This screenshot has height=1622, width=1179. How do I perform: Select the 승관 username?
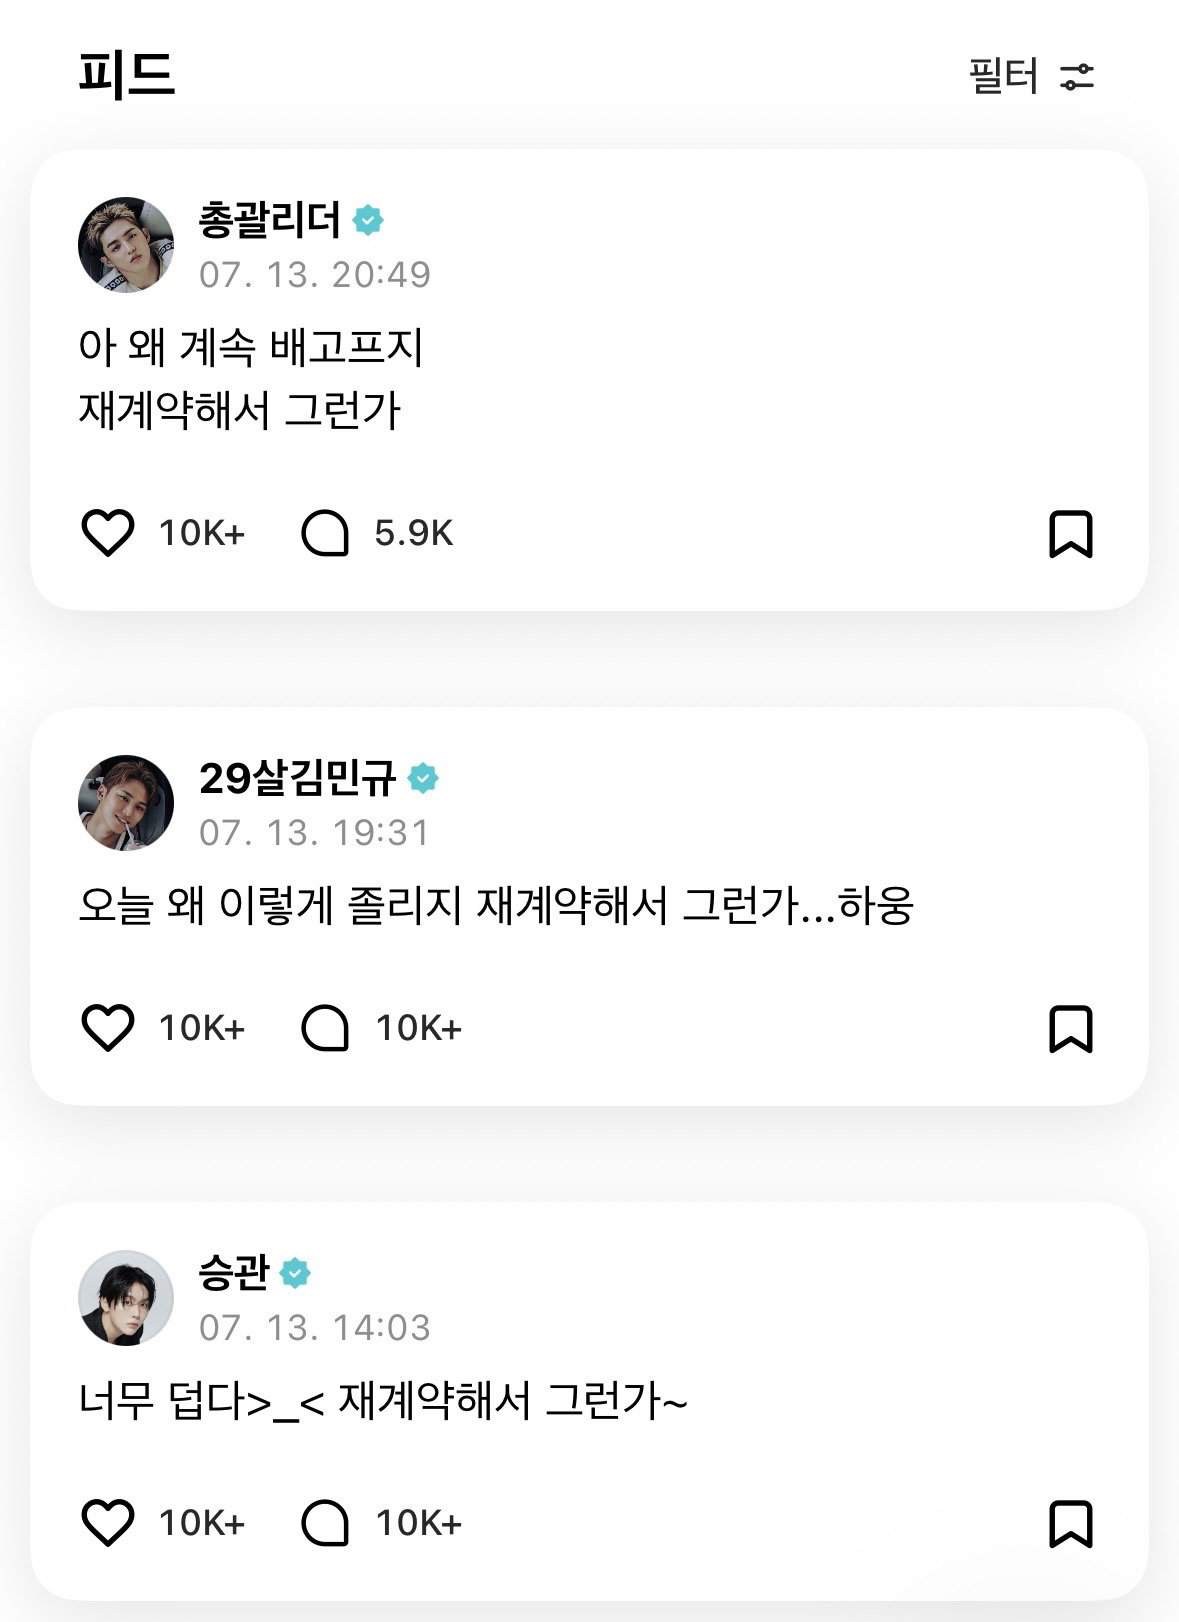tap(234, 1272)
